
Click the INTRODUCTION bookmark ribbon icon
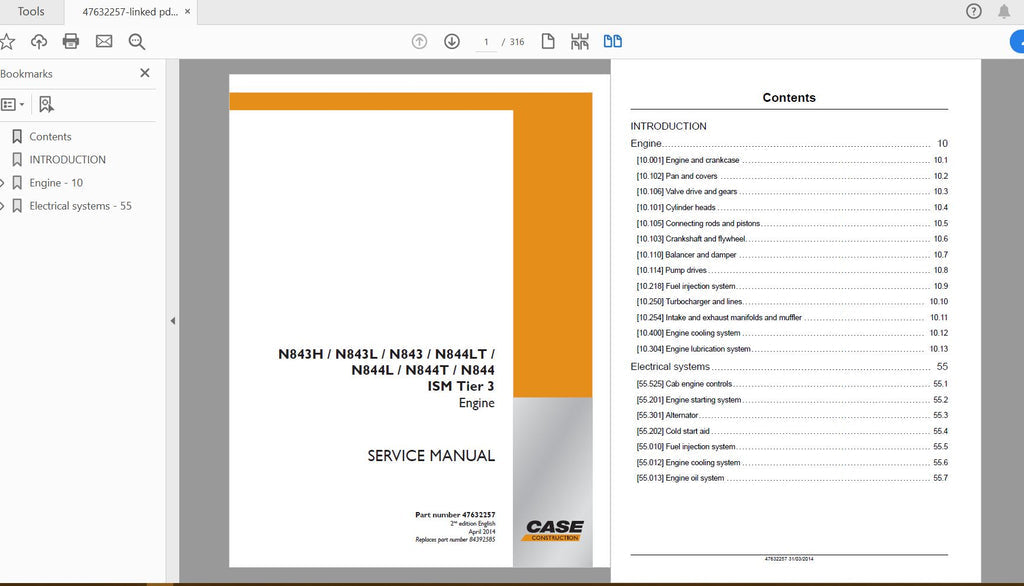[x=17, y=159]
